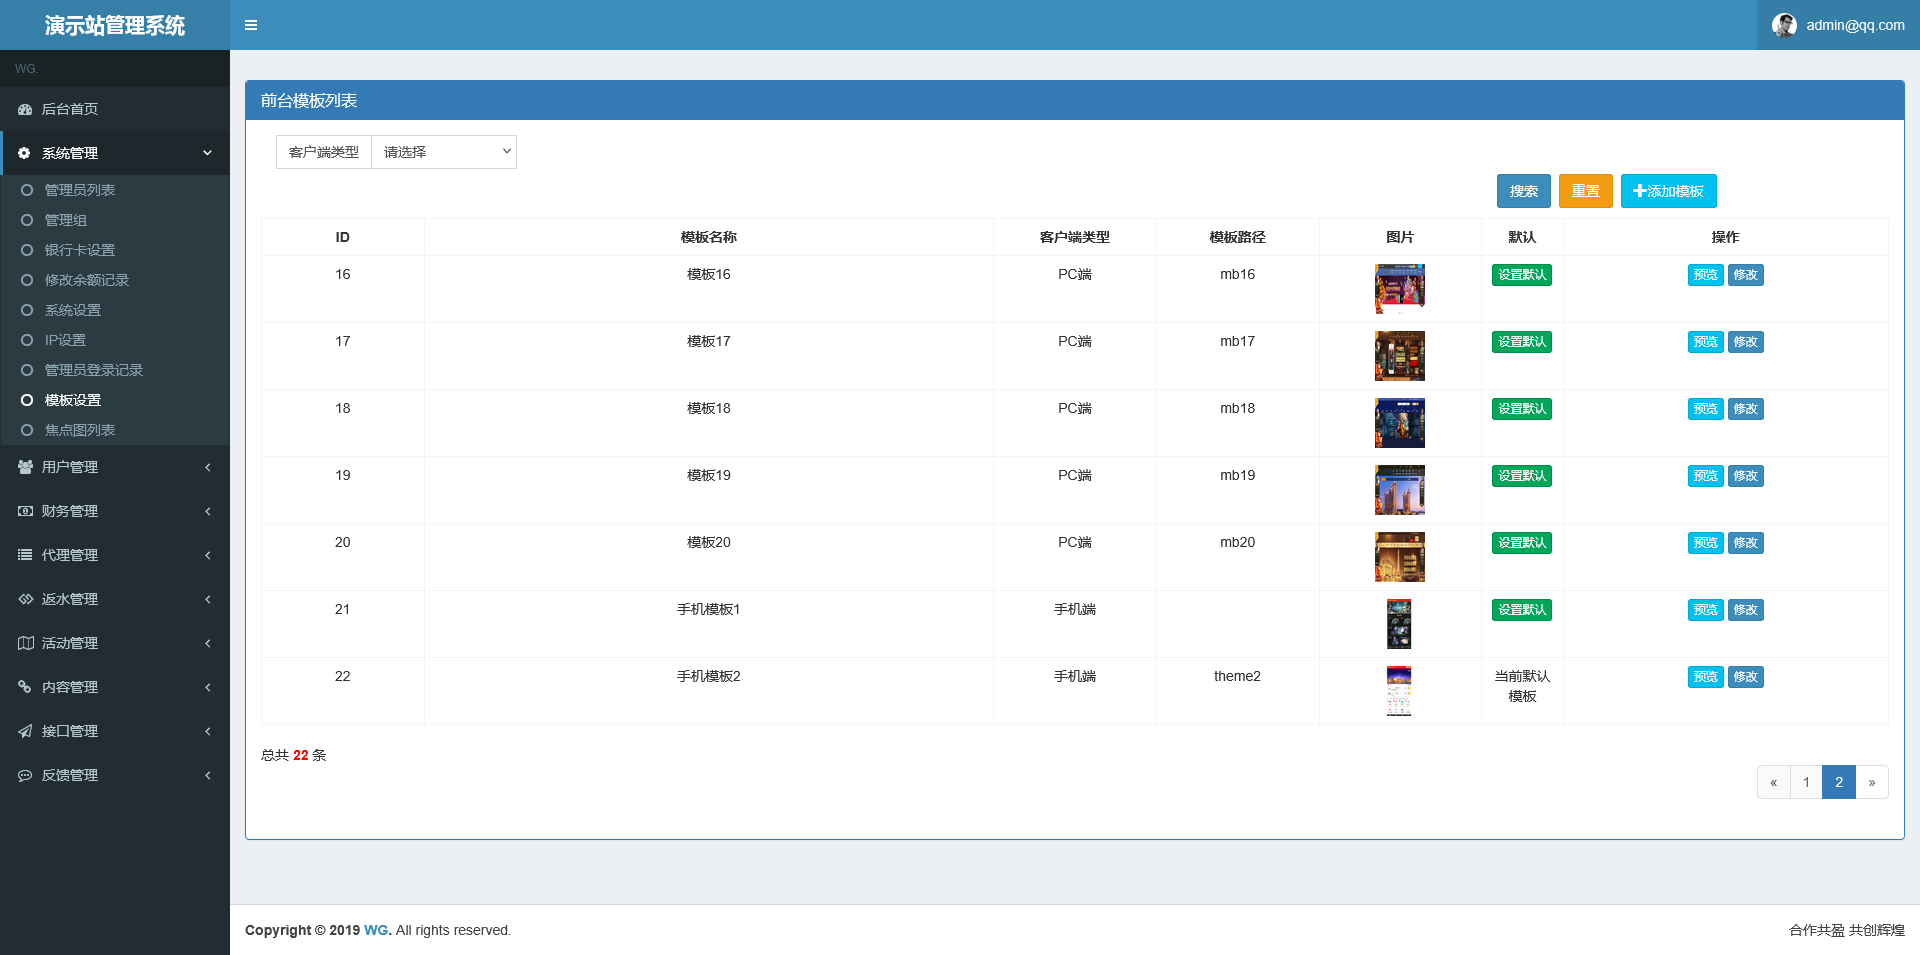Go to pagination page 1
1920x955 pixels.
pyautogui.click(x=1806, y=782)
